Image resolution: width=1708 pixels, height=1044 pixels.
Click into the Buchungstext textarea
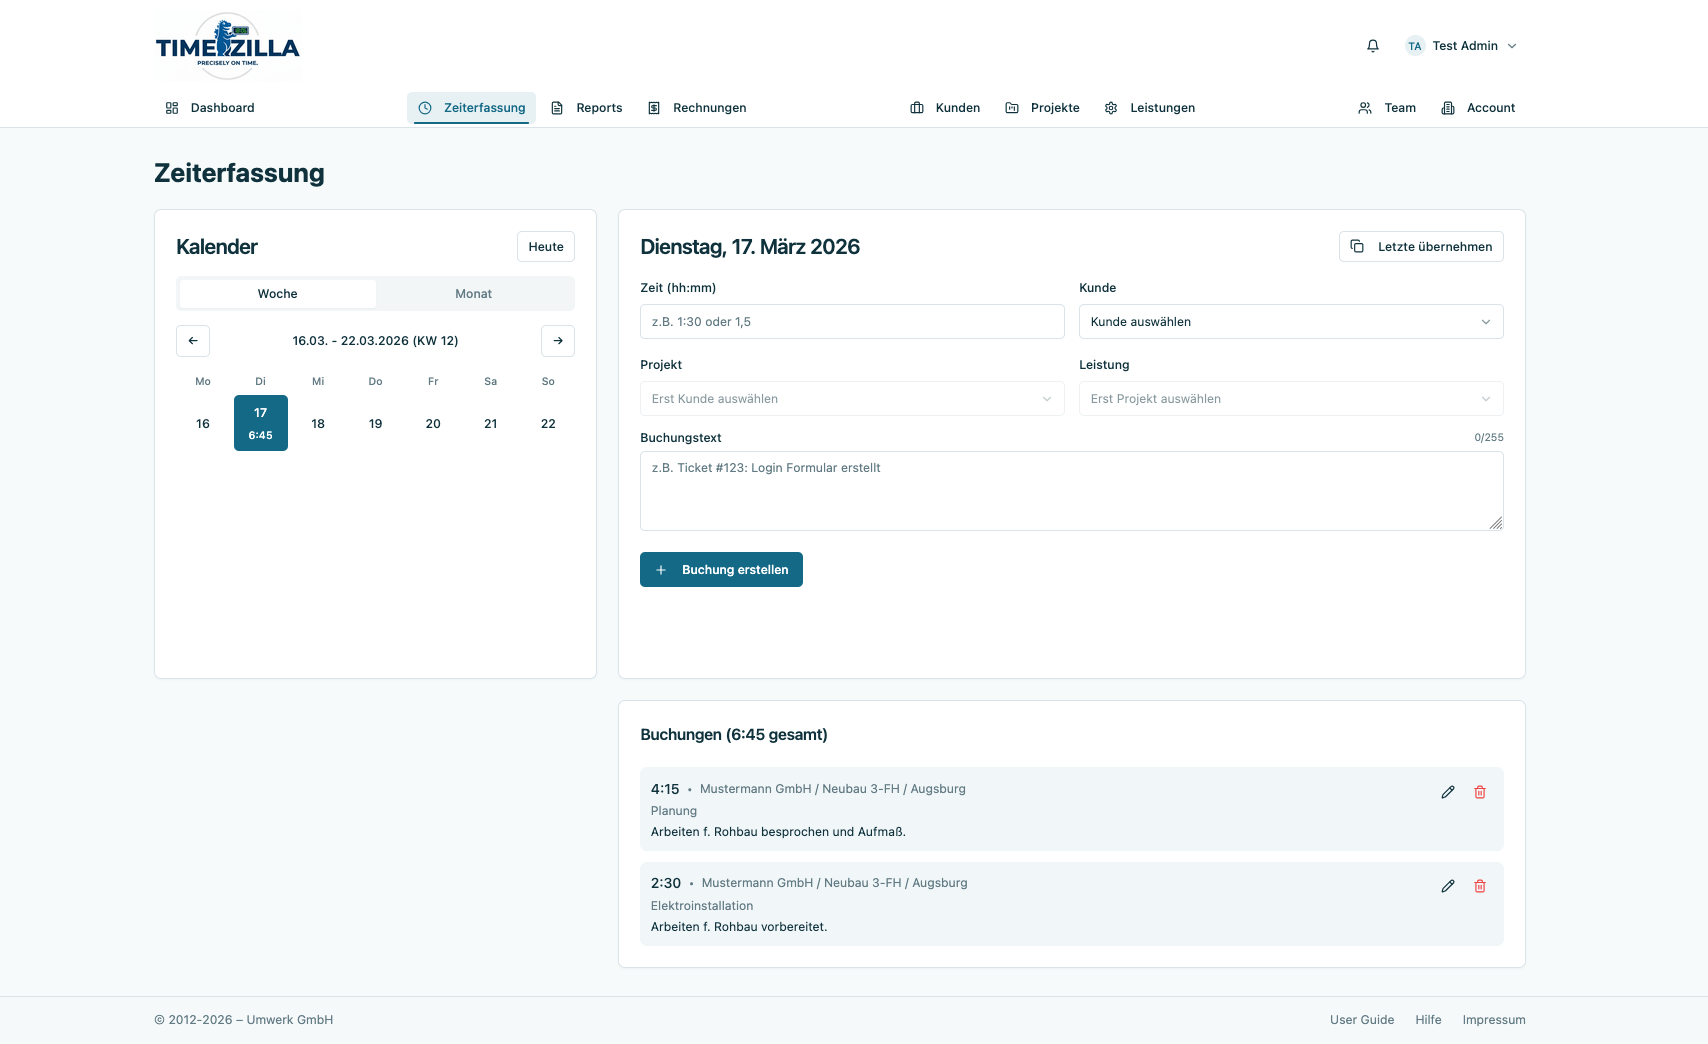coord(1072,491)
